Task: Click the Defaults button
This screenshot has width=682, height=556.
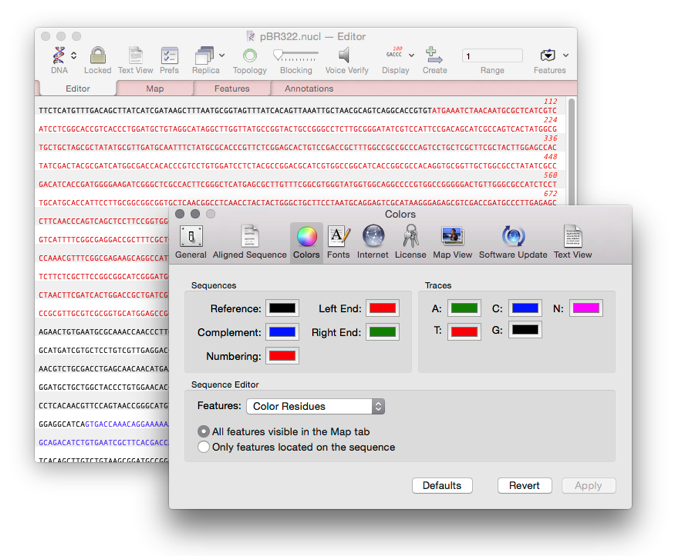Action: pyautogui.click(x=441, y=485)
